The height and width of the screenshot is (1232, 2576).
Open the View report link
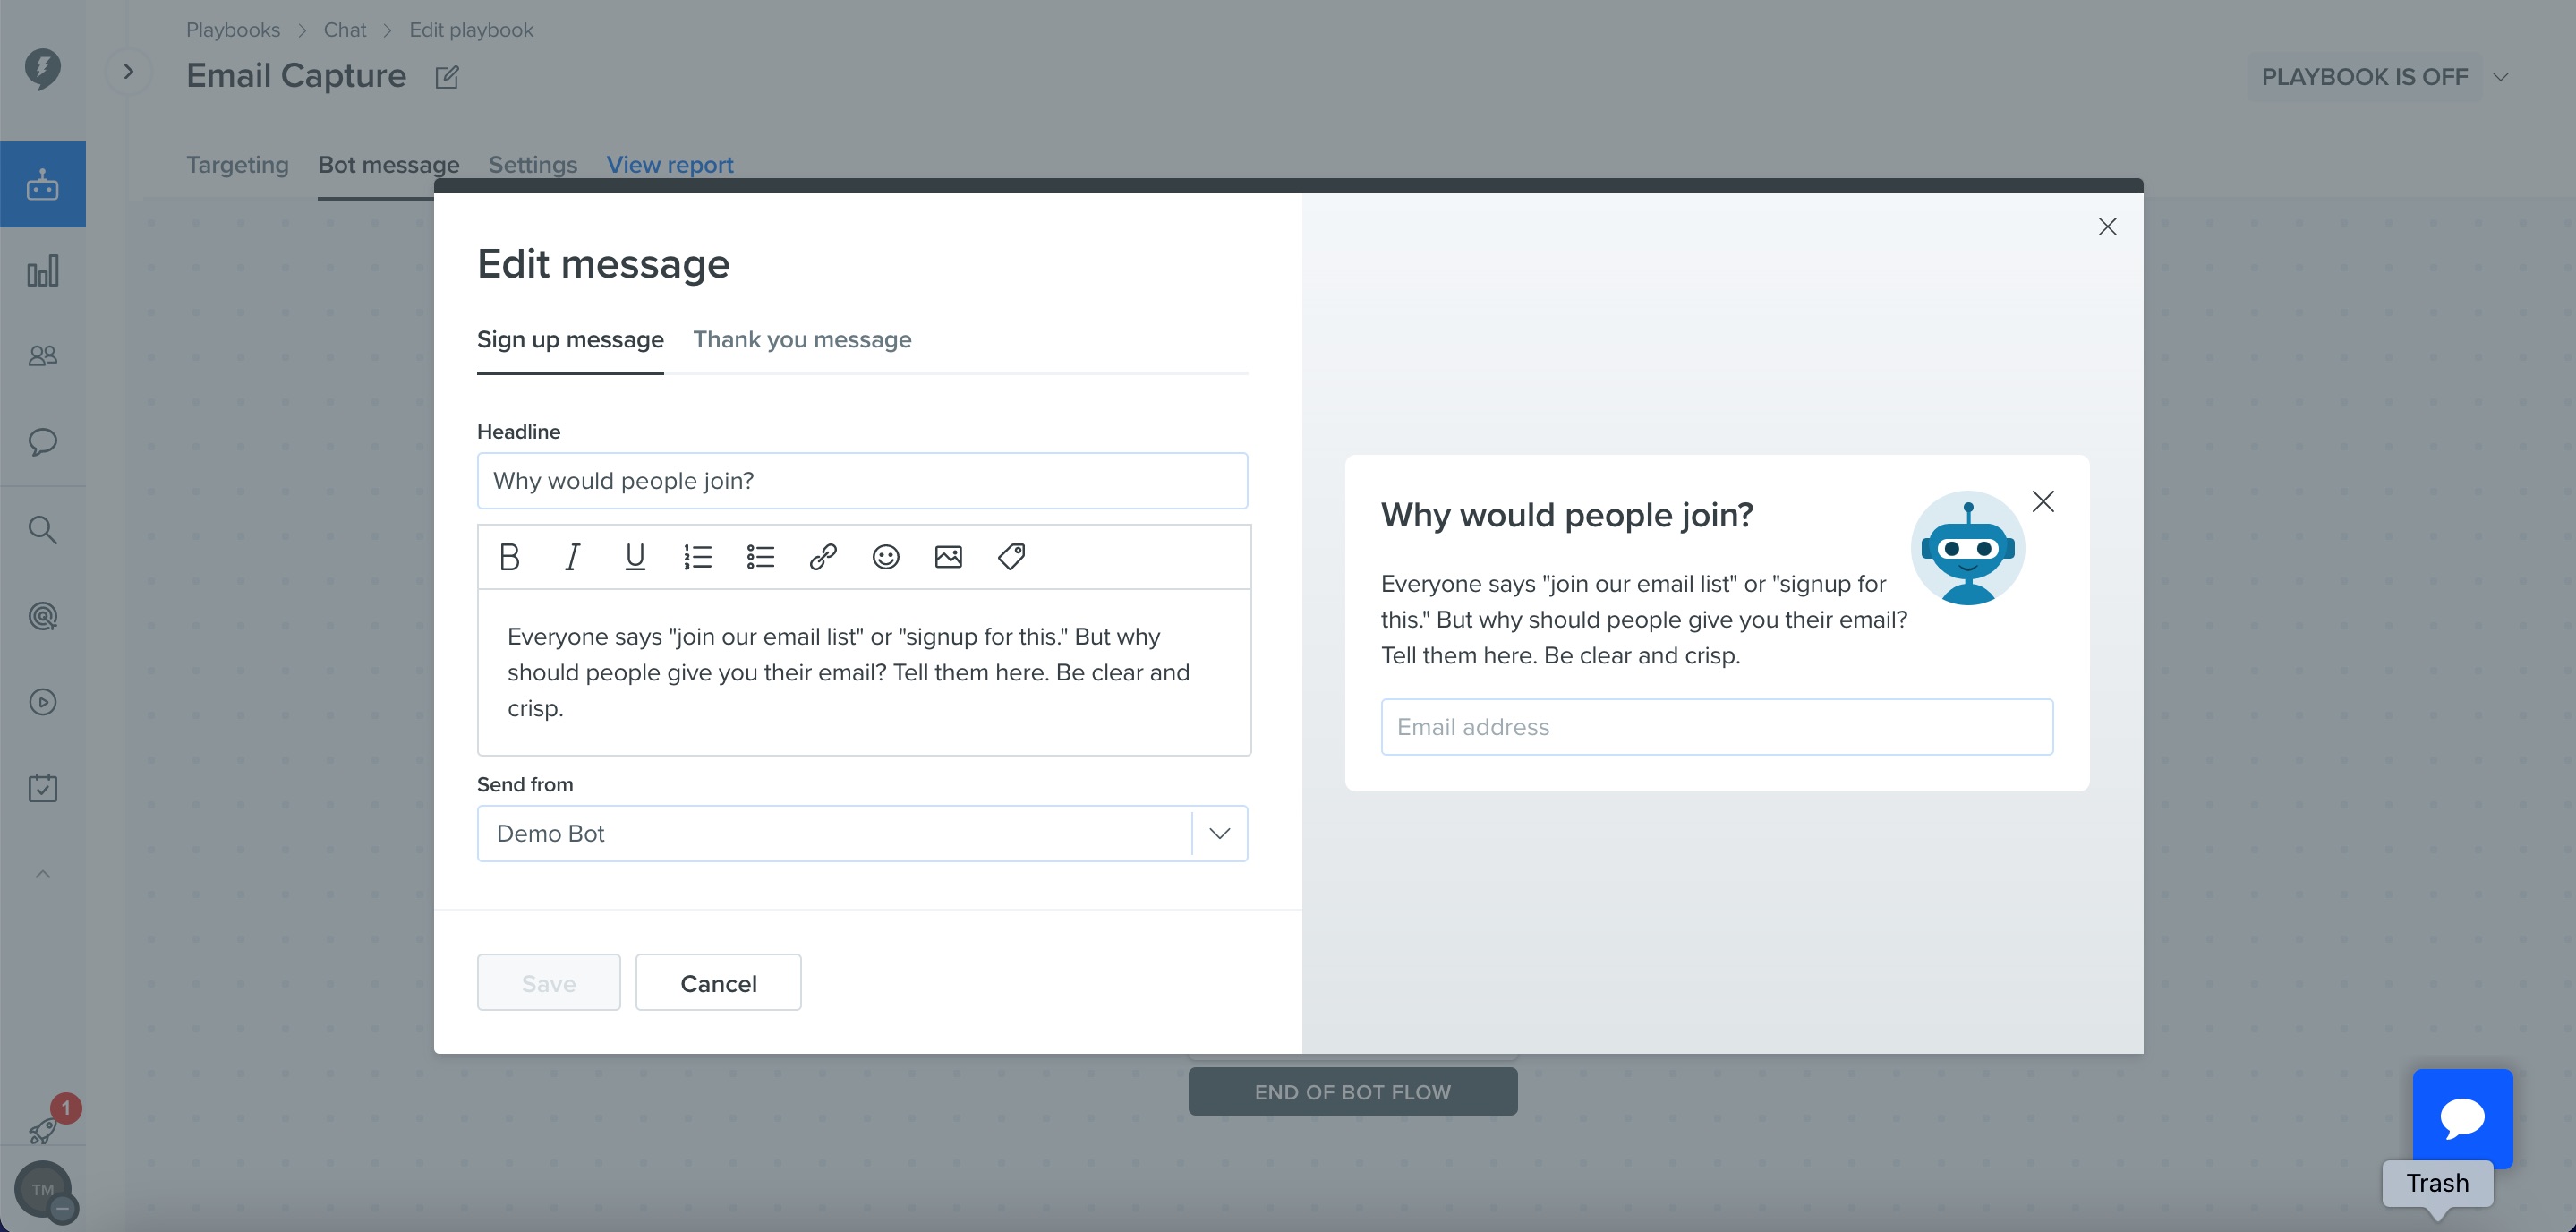[x=670, y=165]
